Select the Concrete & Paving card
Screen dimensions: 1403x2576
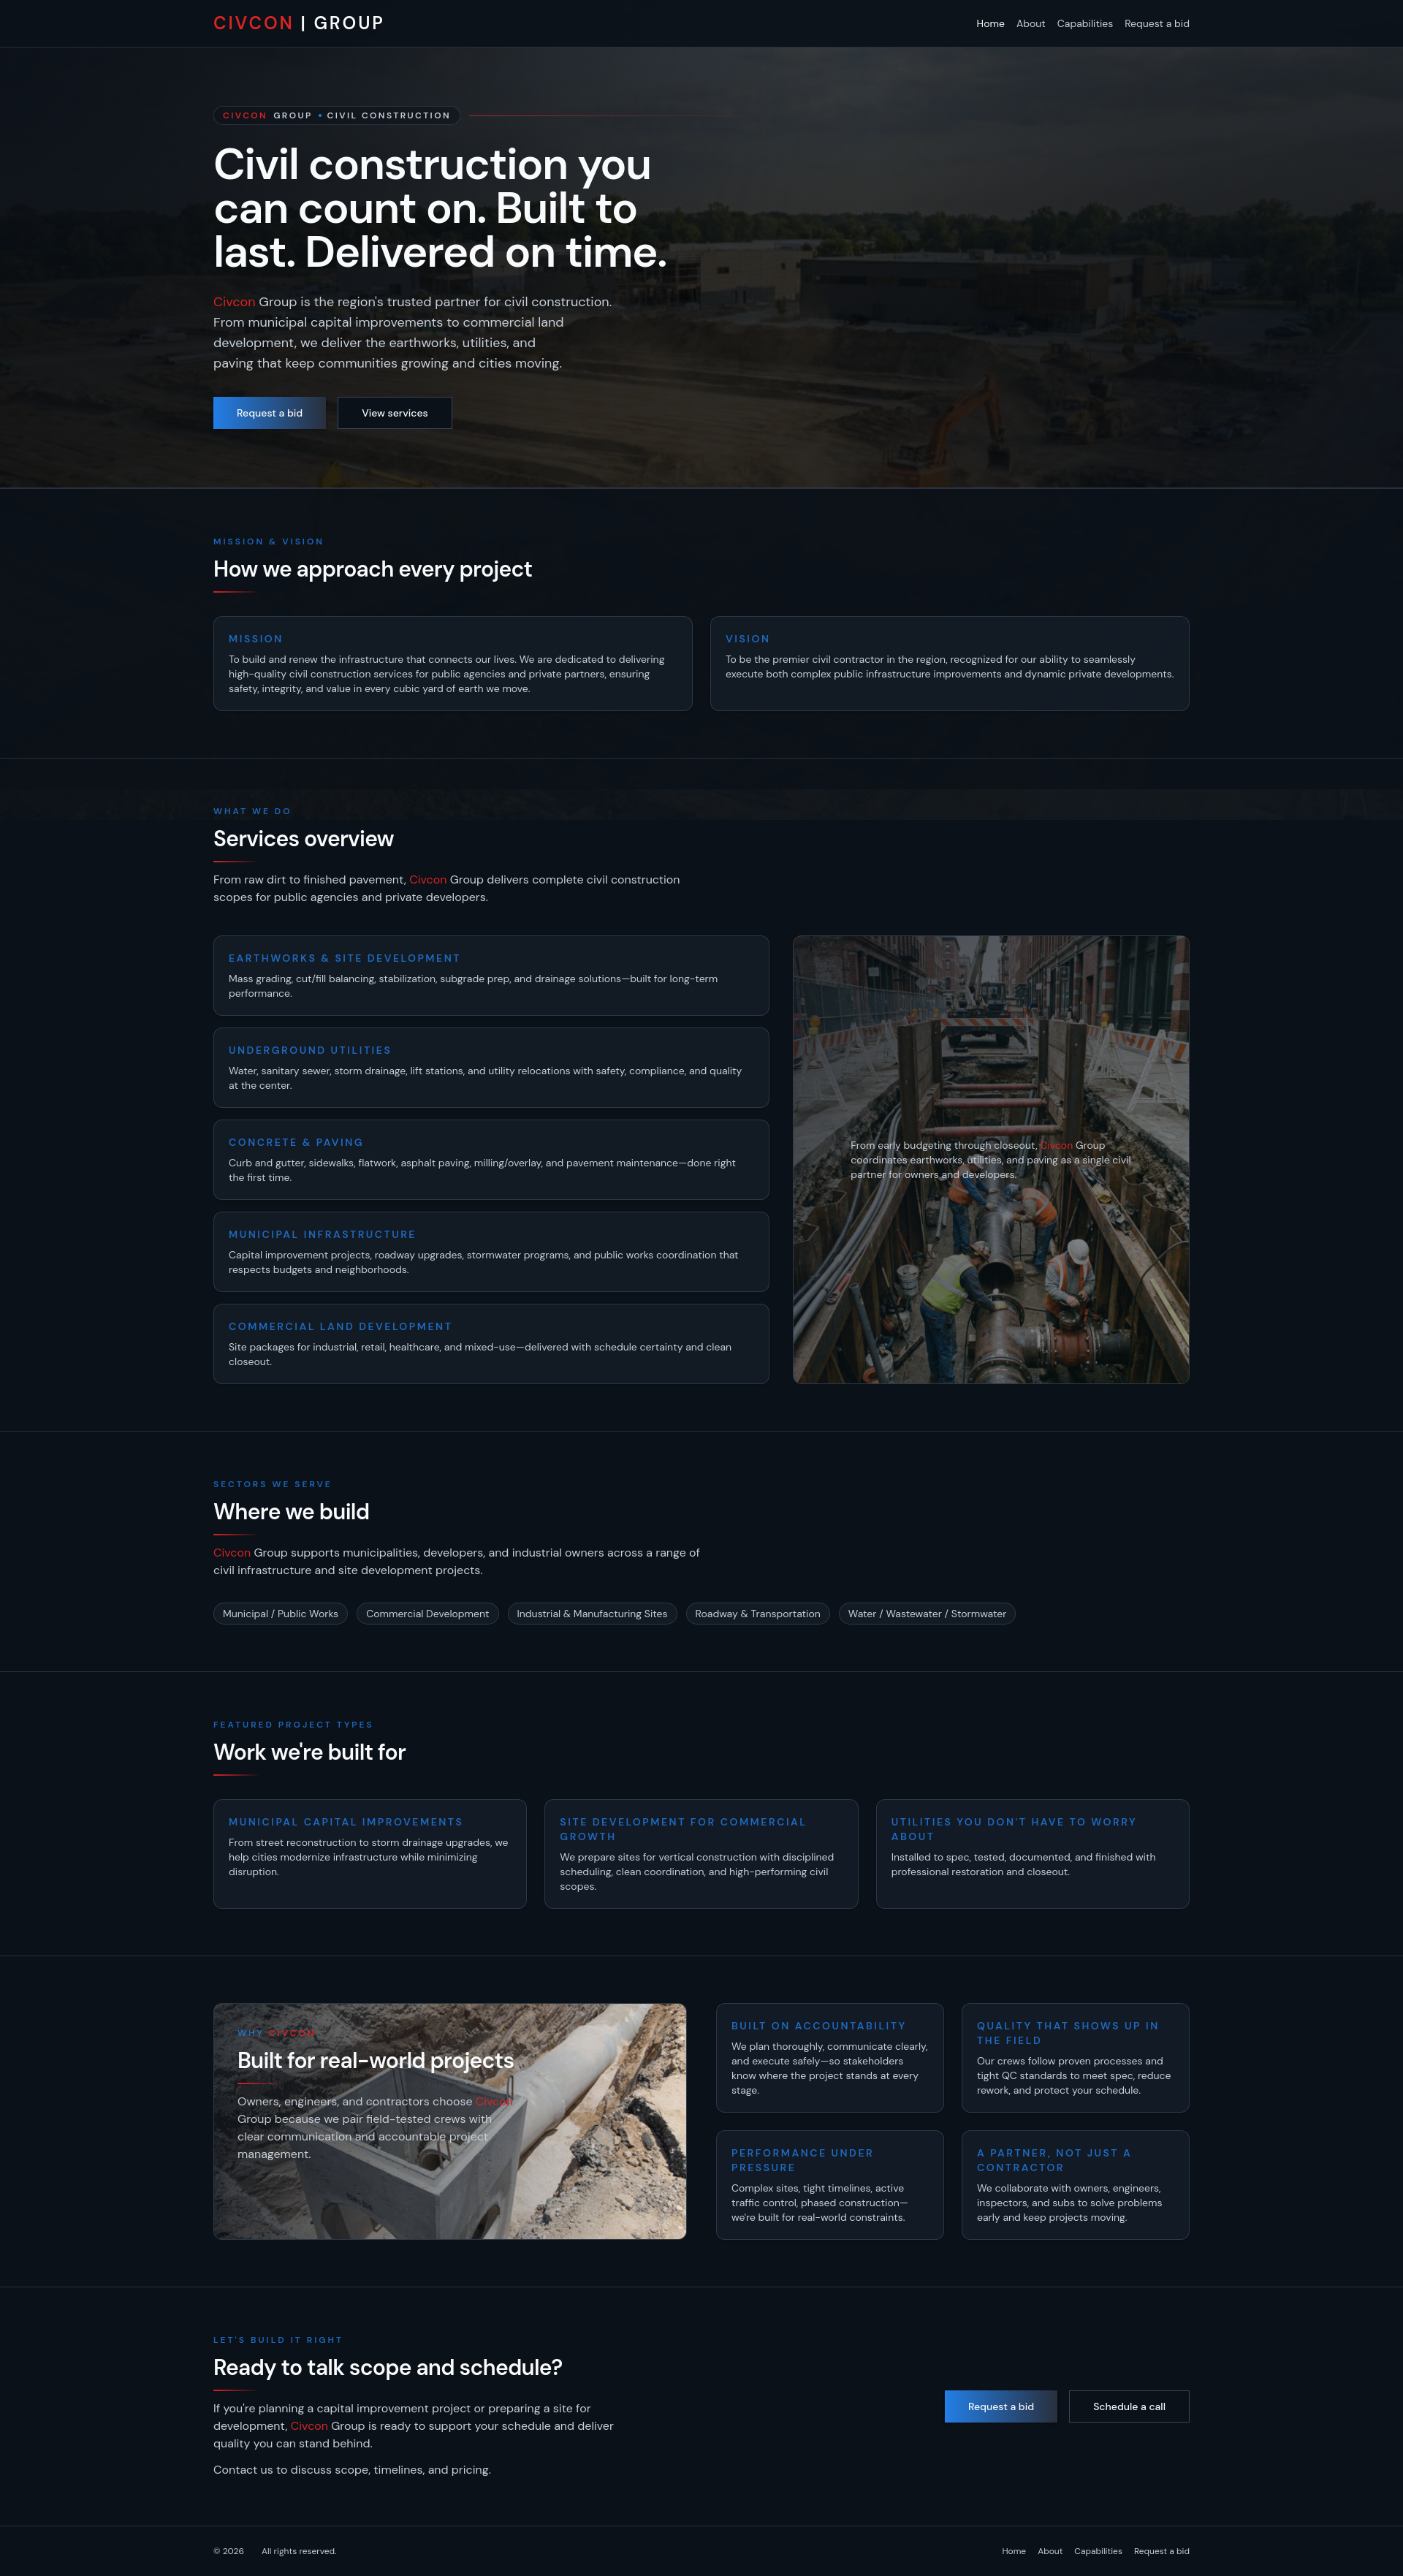click(x=491, y=1159)
